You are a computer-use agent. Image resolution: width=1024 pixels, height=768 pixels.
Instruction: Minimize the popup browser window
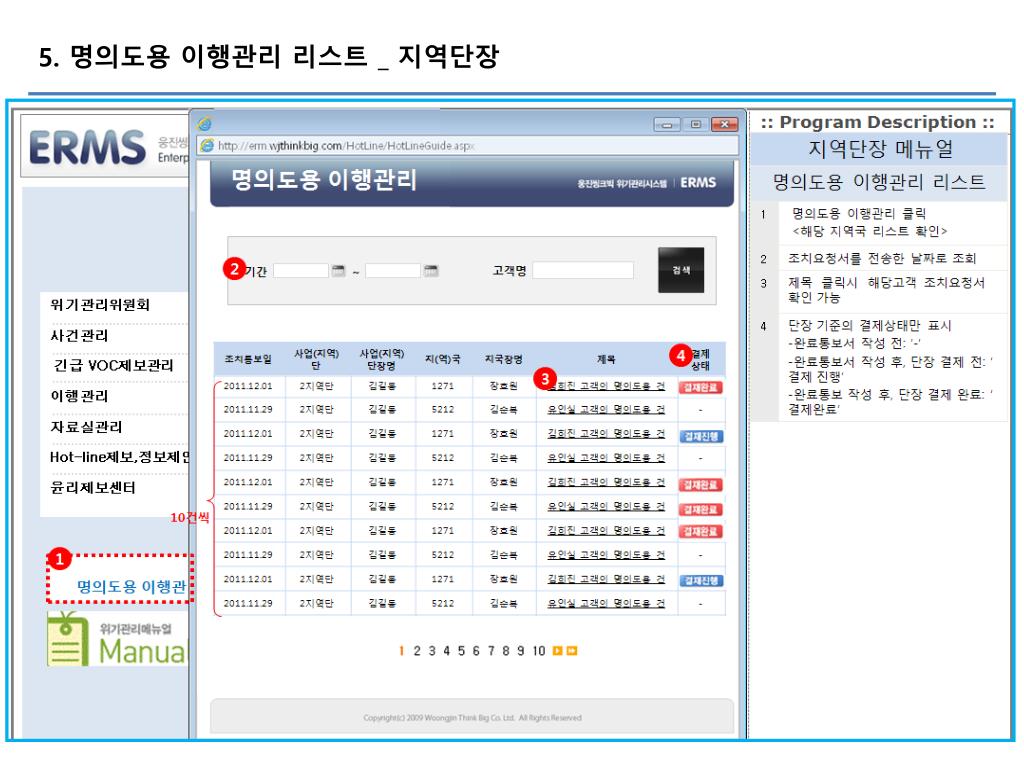[667, 124]
